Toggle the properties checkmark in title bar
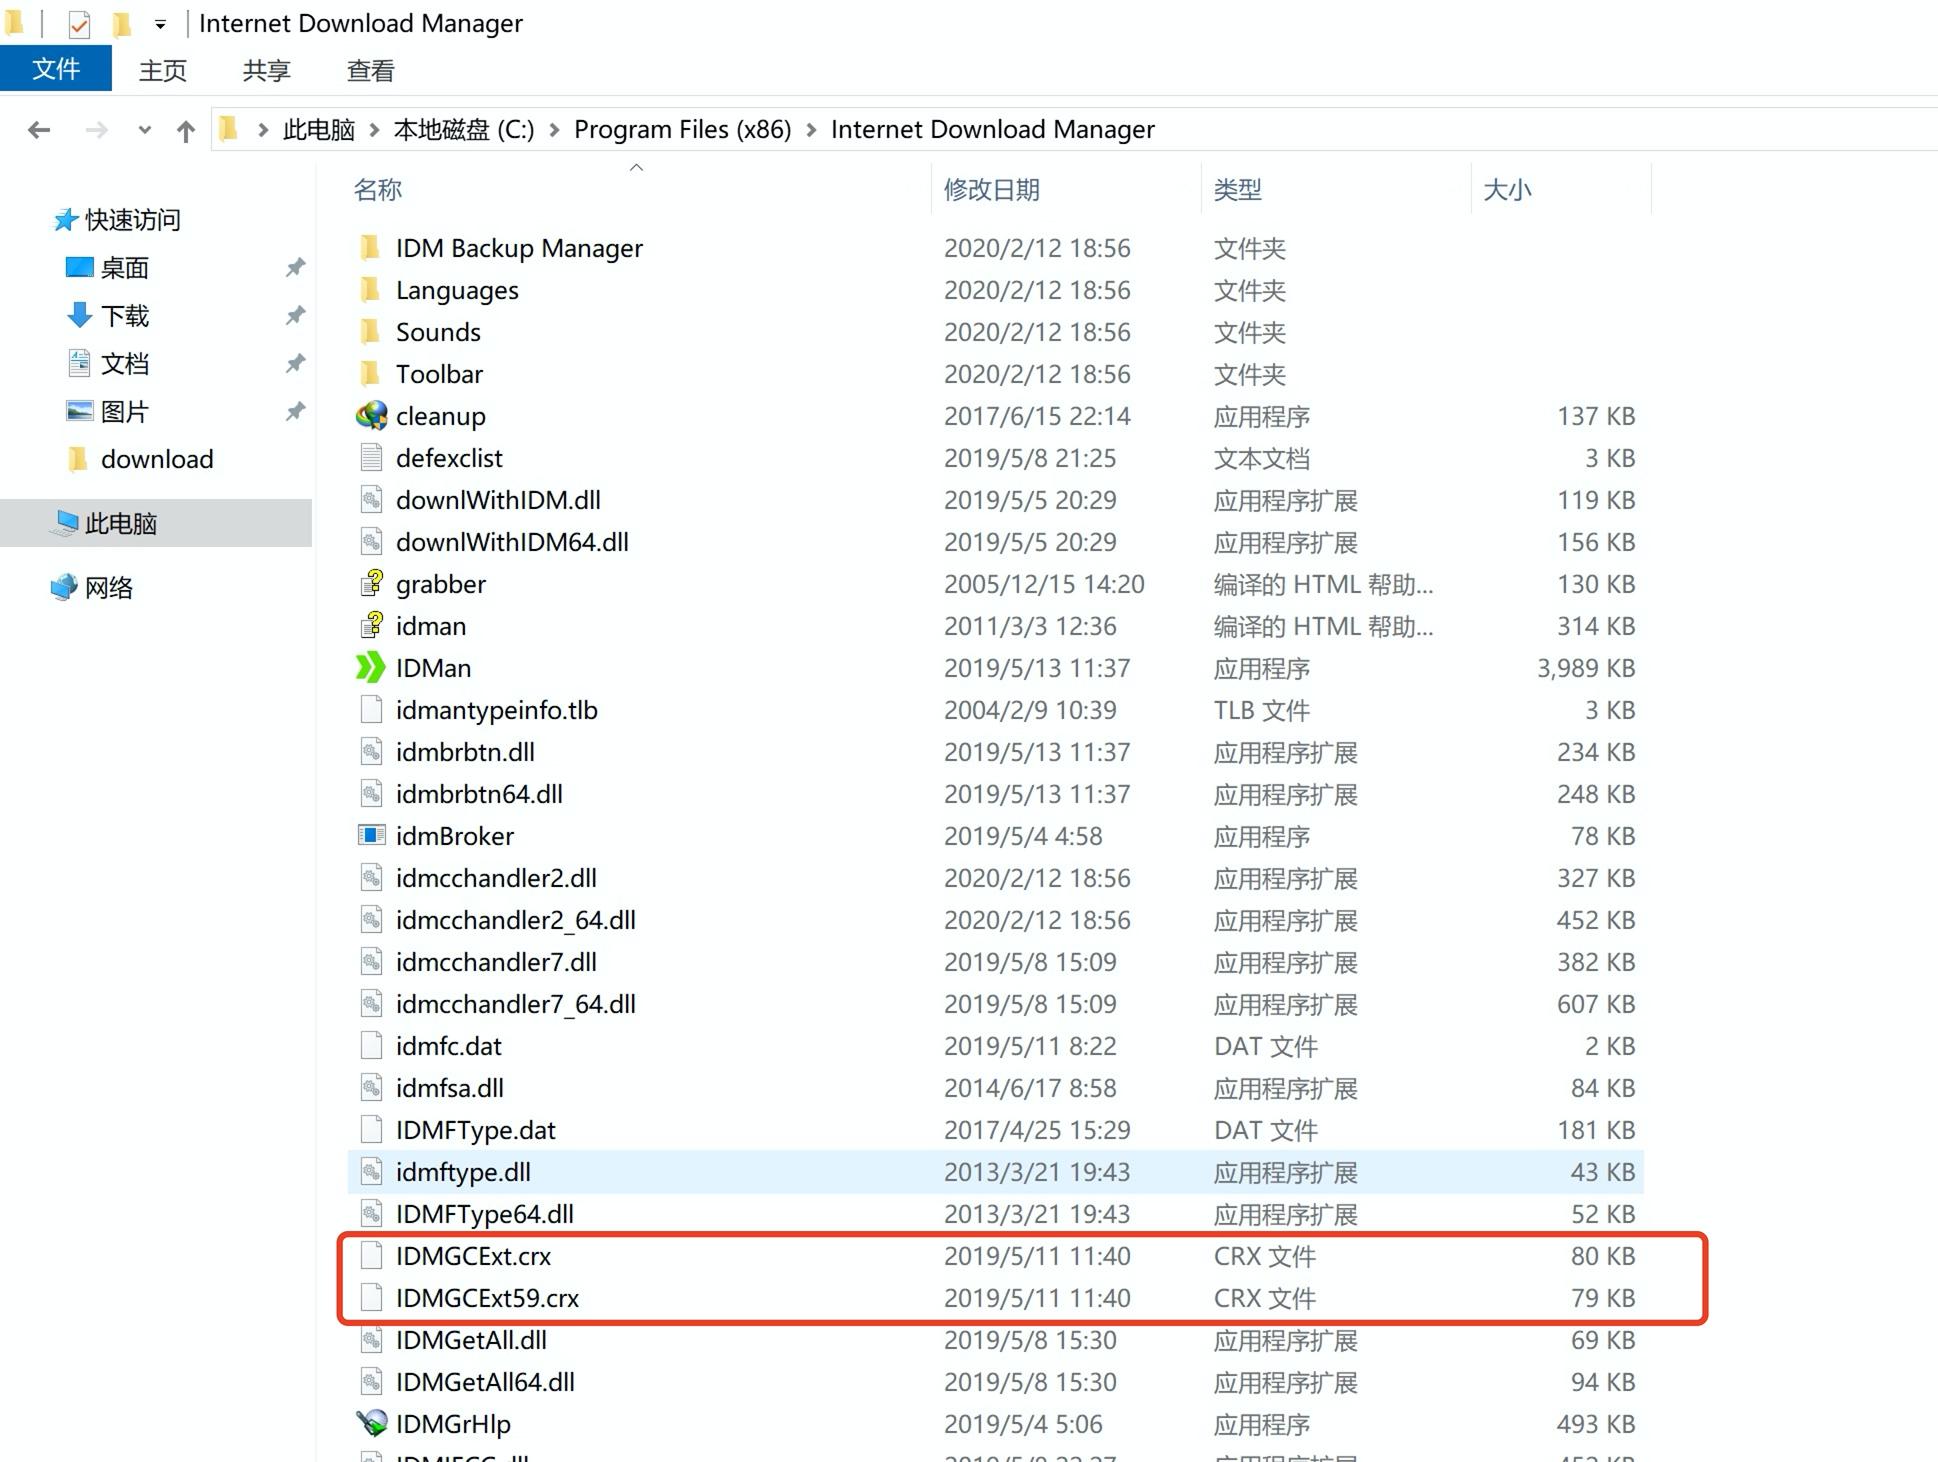The width and height of the screenshot is (1938, 1462). click(x=79, y=24)
